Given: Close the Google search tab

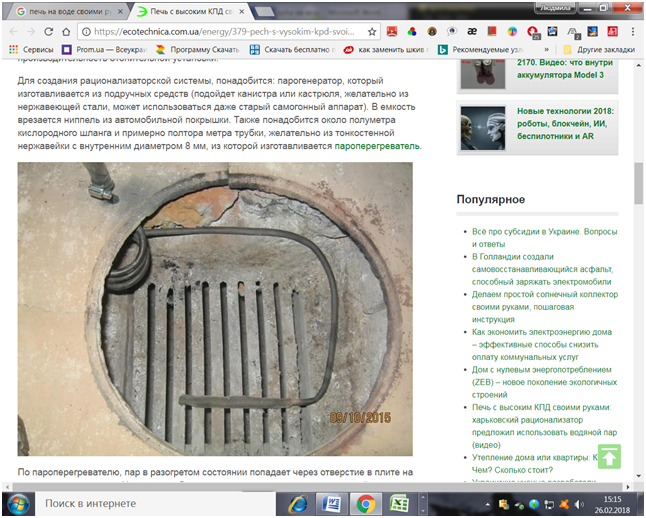Looking at the screenshot, I should pos(120,12).
